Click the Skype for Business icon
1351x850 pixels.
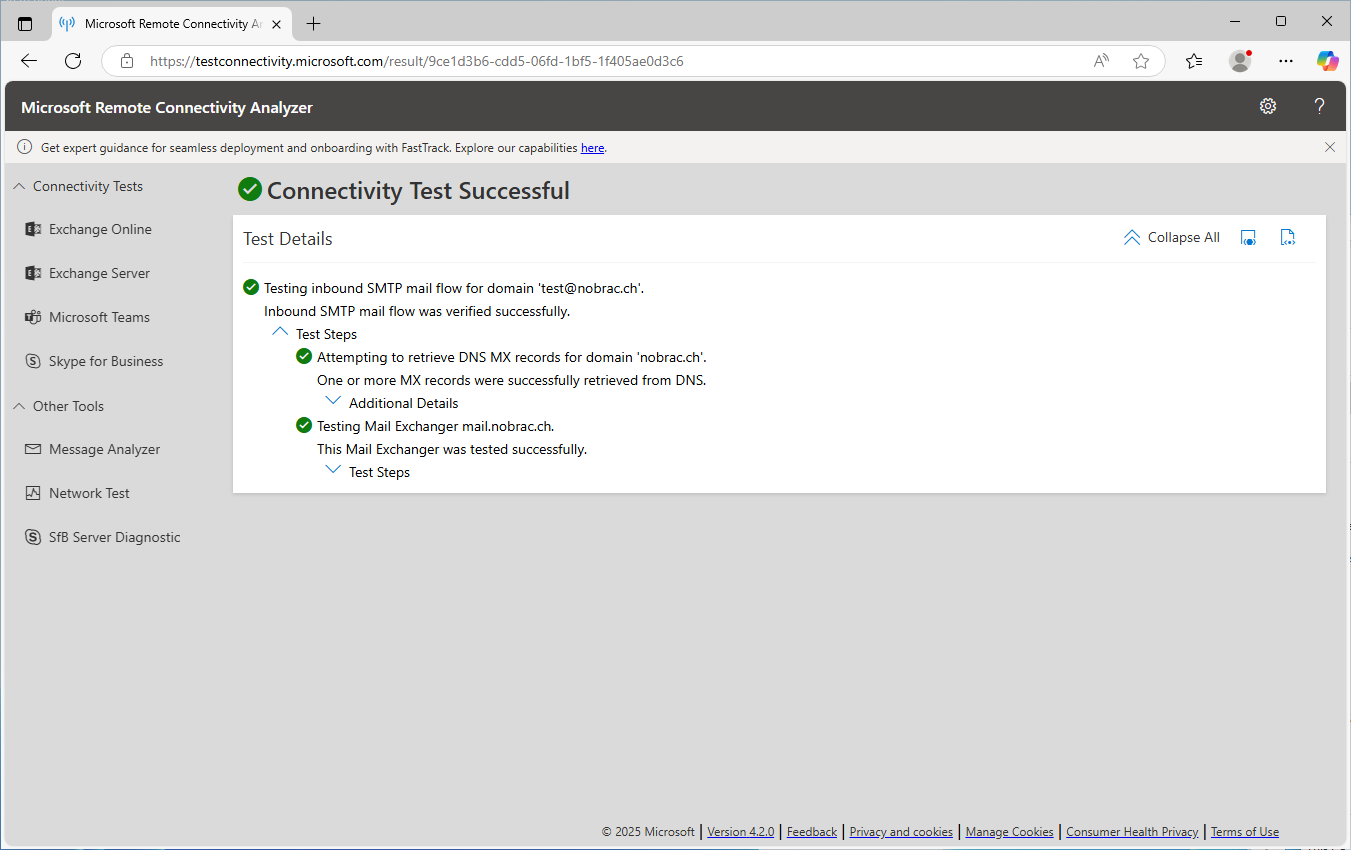pos(33,361)
